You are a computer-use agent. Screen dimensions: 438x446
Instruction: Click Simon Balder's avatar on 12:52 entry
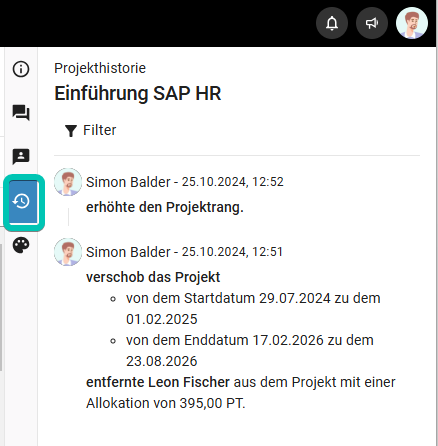[68, 182]
